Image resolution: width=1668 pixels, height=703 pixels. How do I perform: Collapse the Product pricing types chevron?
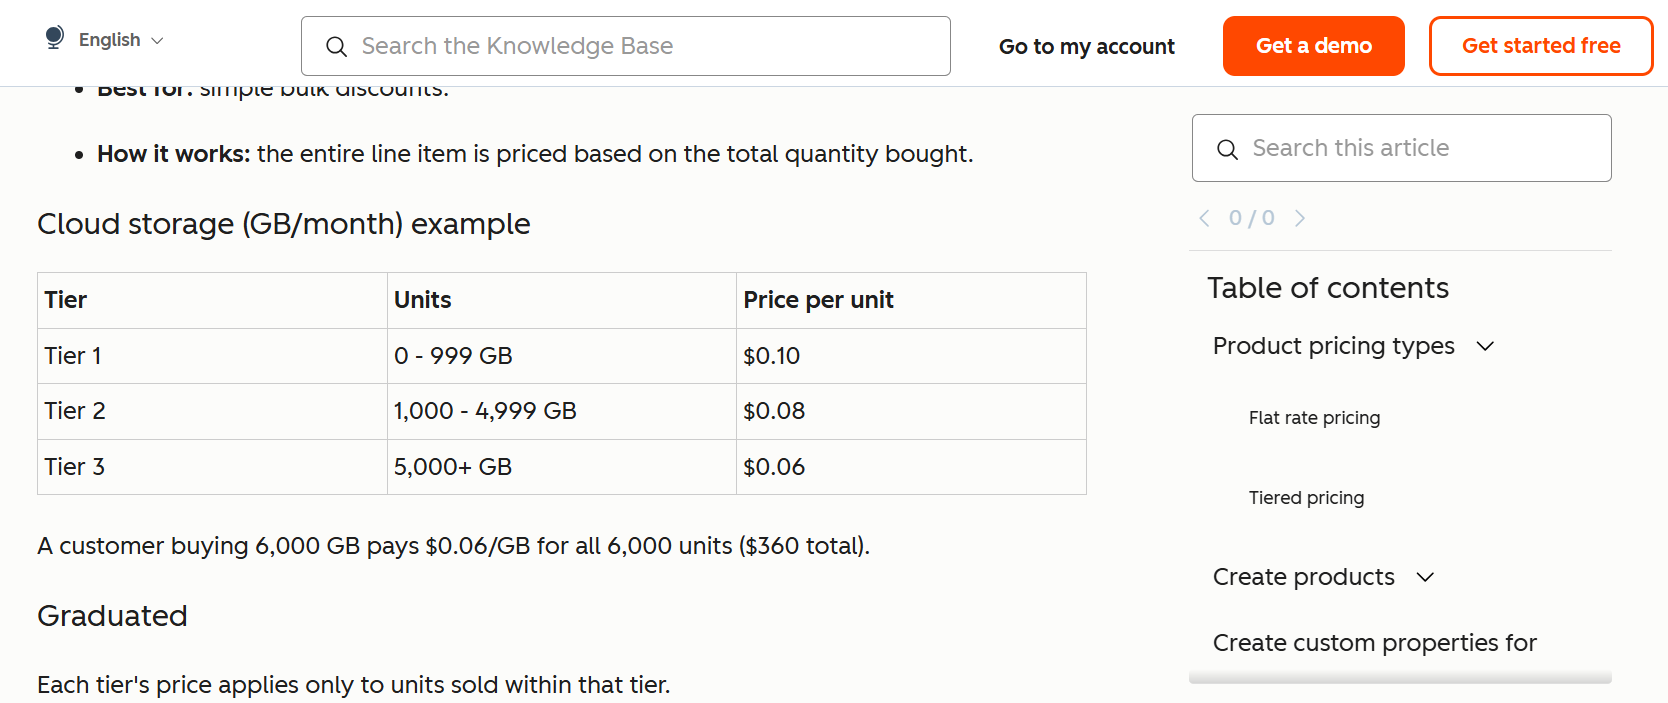tap(1485, 346)
